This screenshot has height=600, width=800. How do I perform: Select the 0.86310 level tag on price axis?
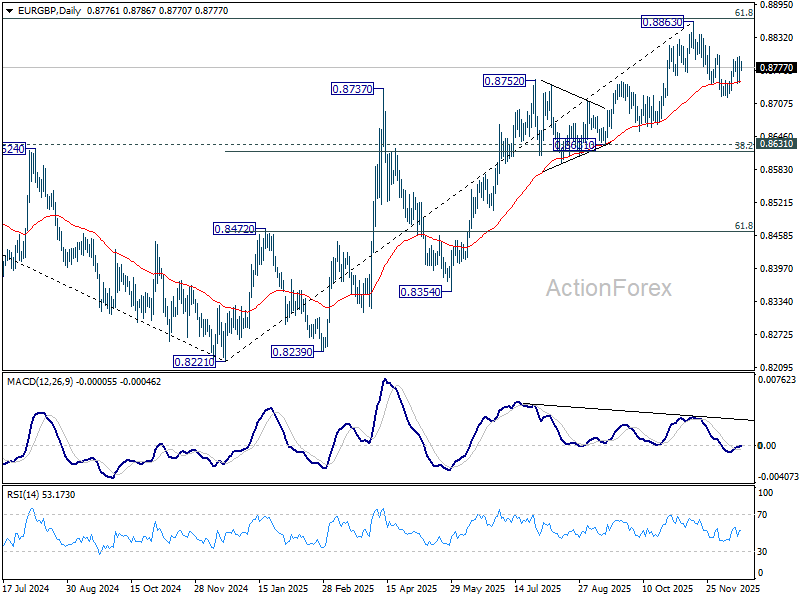point(777,144)
